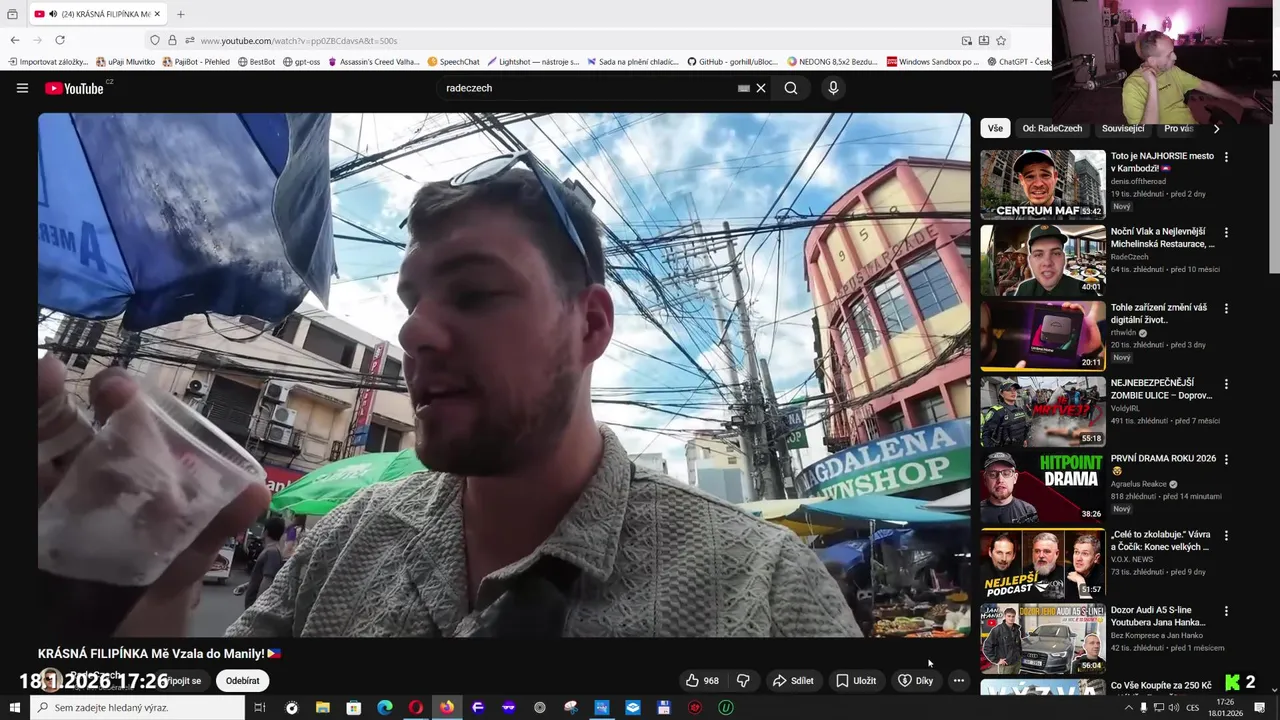Open Task View on taskbar

(259, 708)
